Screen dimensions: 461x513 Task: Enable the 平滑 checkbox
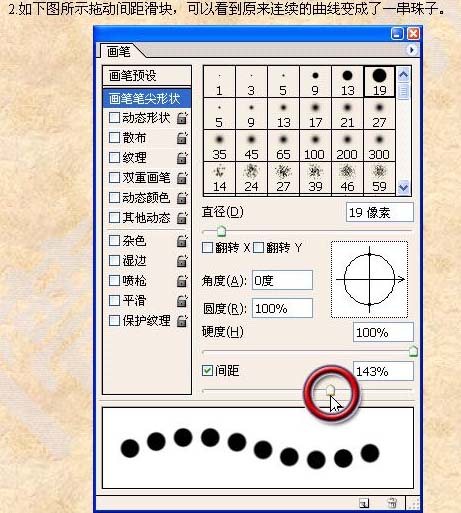(x=114, y=301)
